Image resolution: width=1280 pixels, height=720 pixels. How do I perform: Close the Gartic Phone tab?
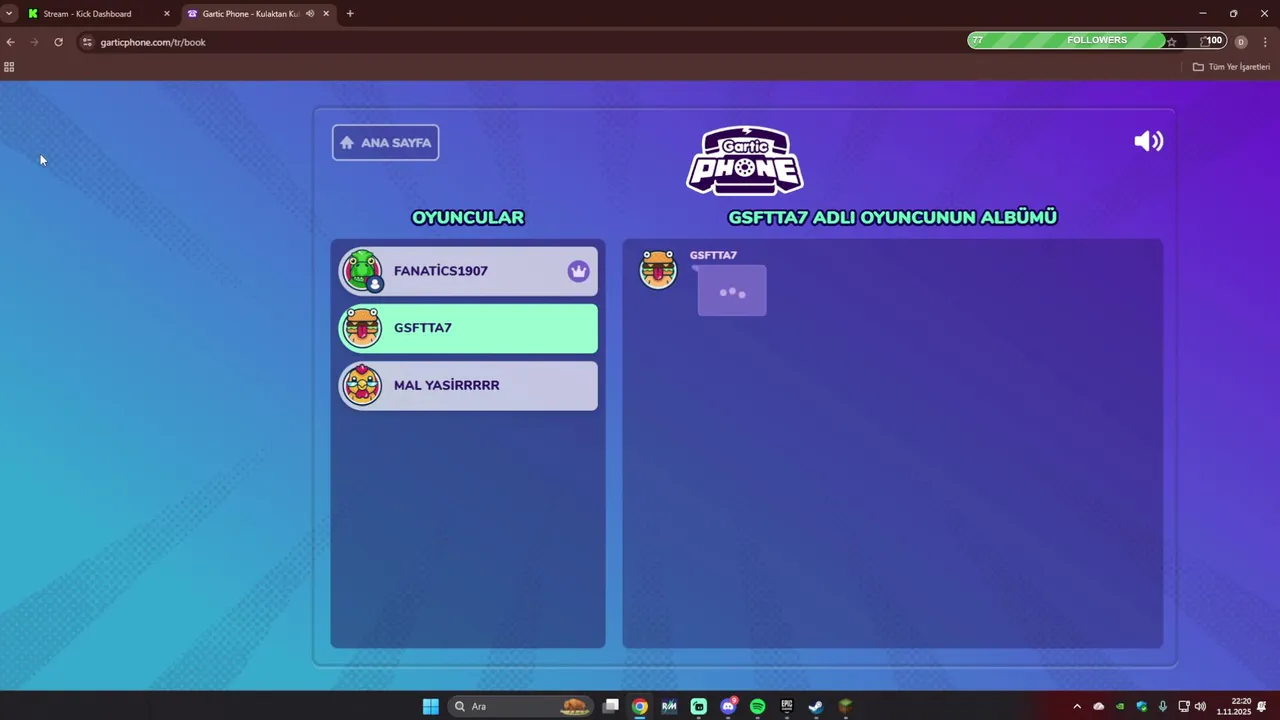(x=326, y=14)
